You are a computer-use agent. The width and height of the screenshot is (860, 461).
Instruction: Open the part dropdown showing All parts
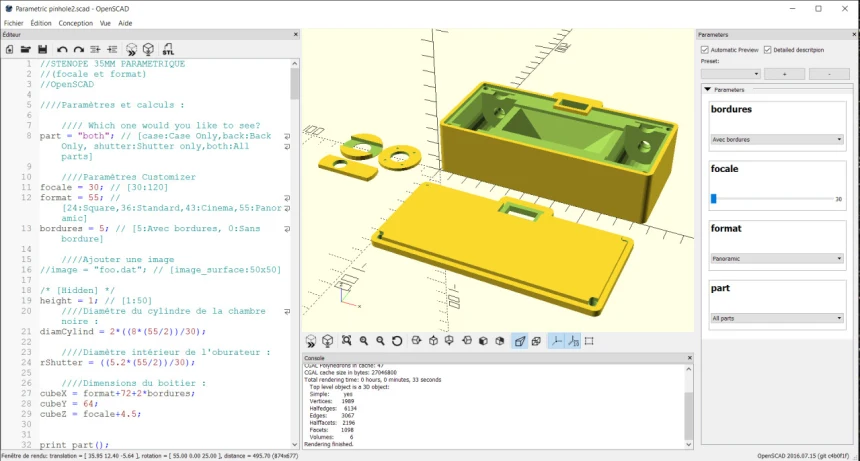(x=777, y=318)
